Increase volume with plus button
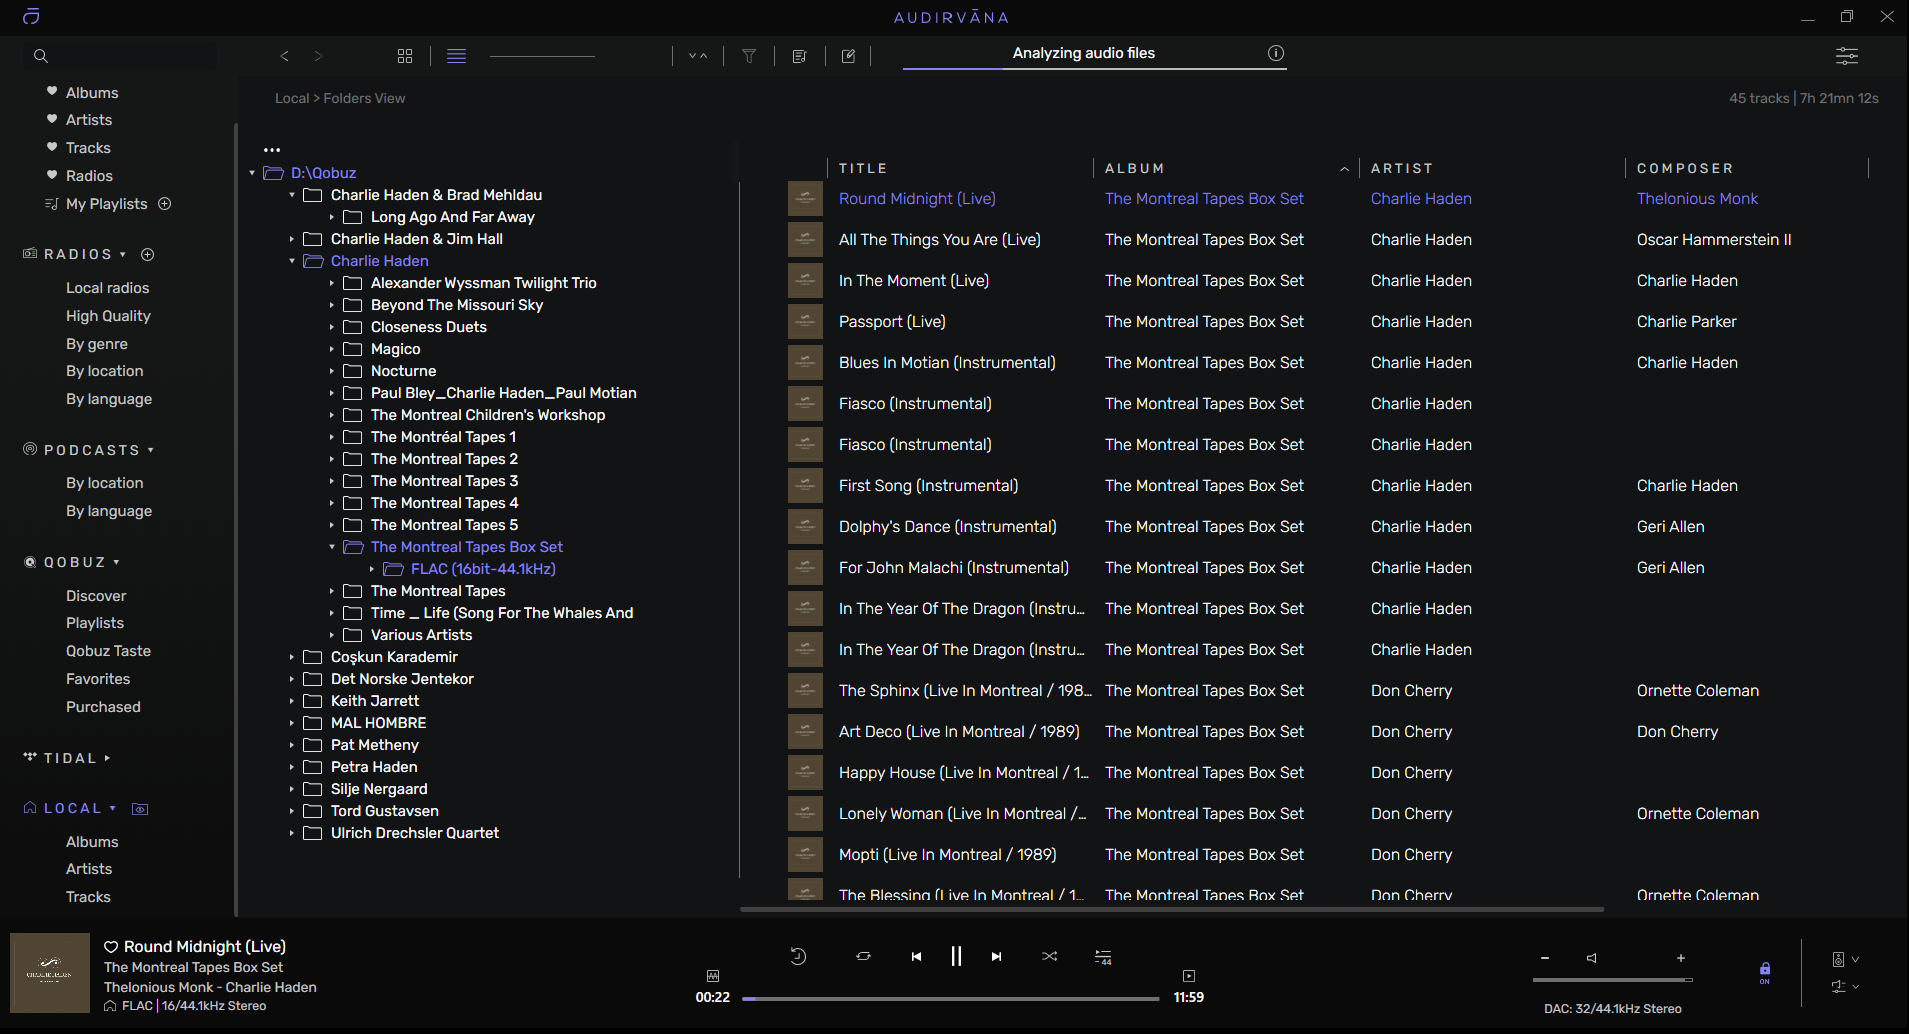This screenshot has width=1909, height=1034. [x=1681, y=958]
